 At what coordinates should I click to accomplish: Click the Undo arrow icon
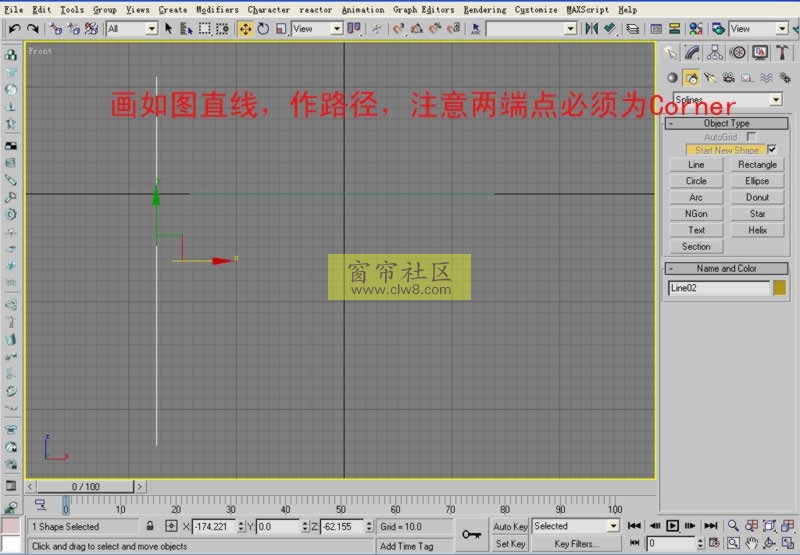coord(14,29)
